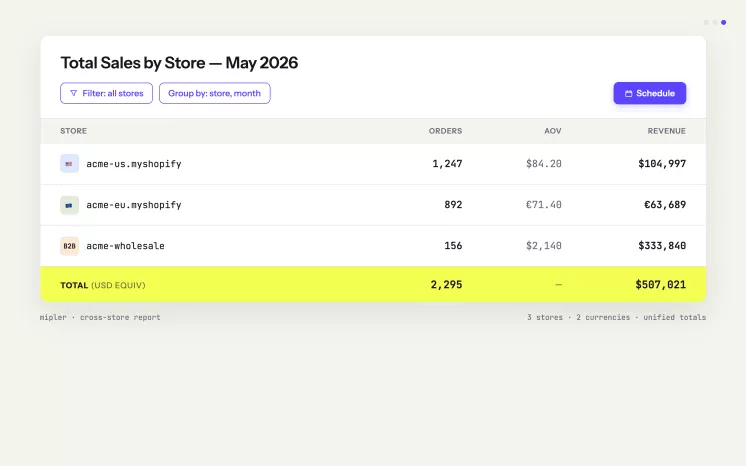Click the €71.40 AOV value
The image size is (746, 466).
click(x=544, y=205)
